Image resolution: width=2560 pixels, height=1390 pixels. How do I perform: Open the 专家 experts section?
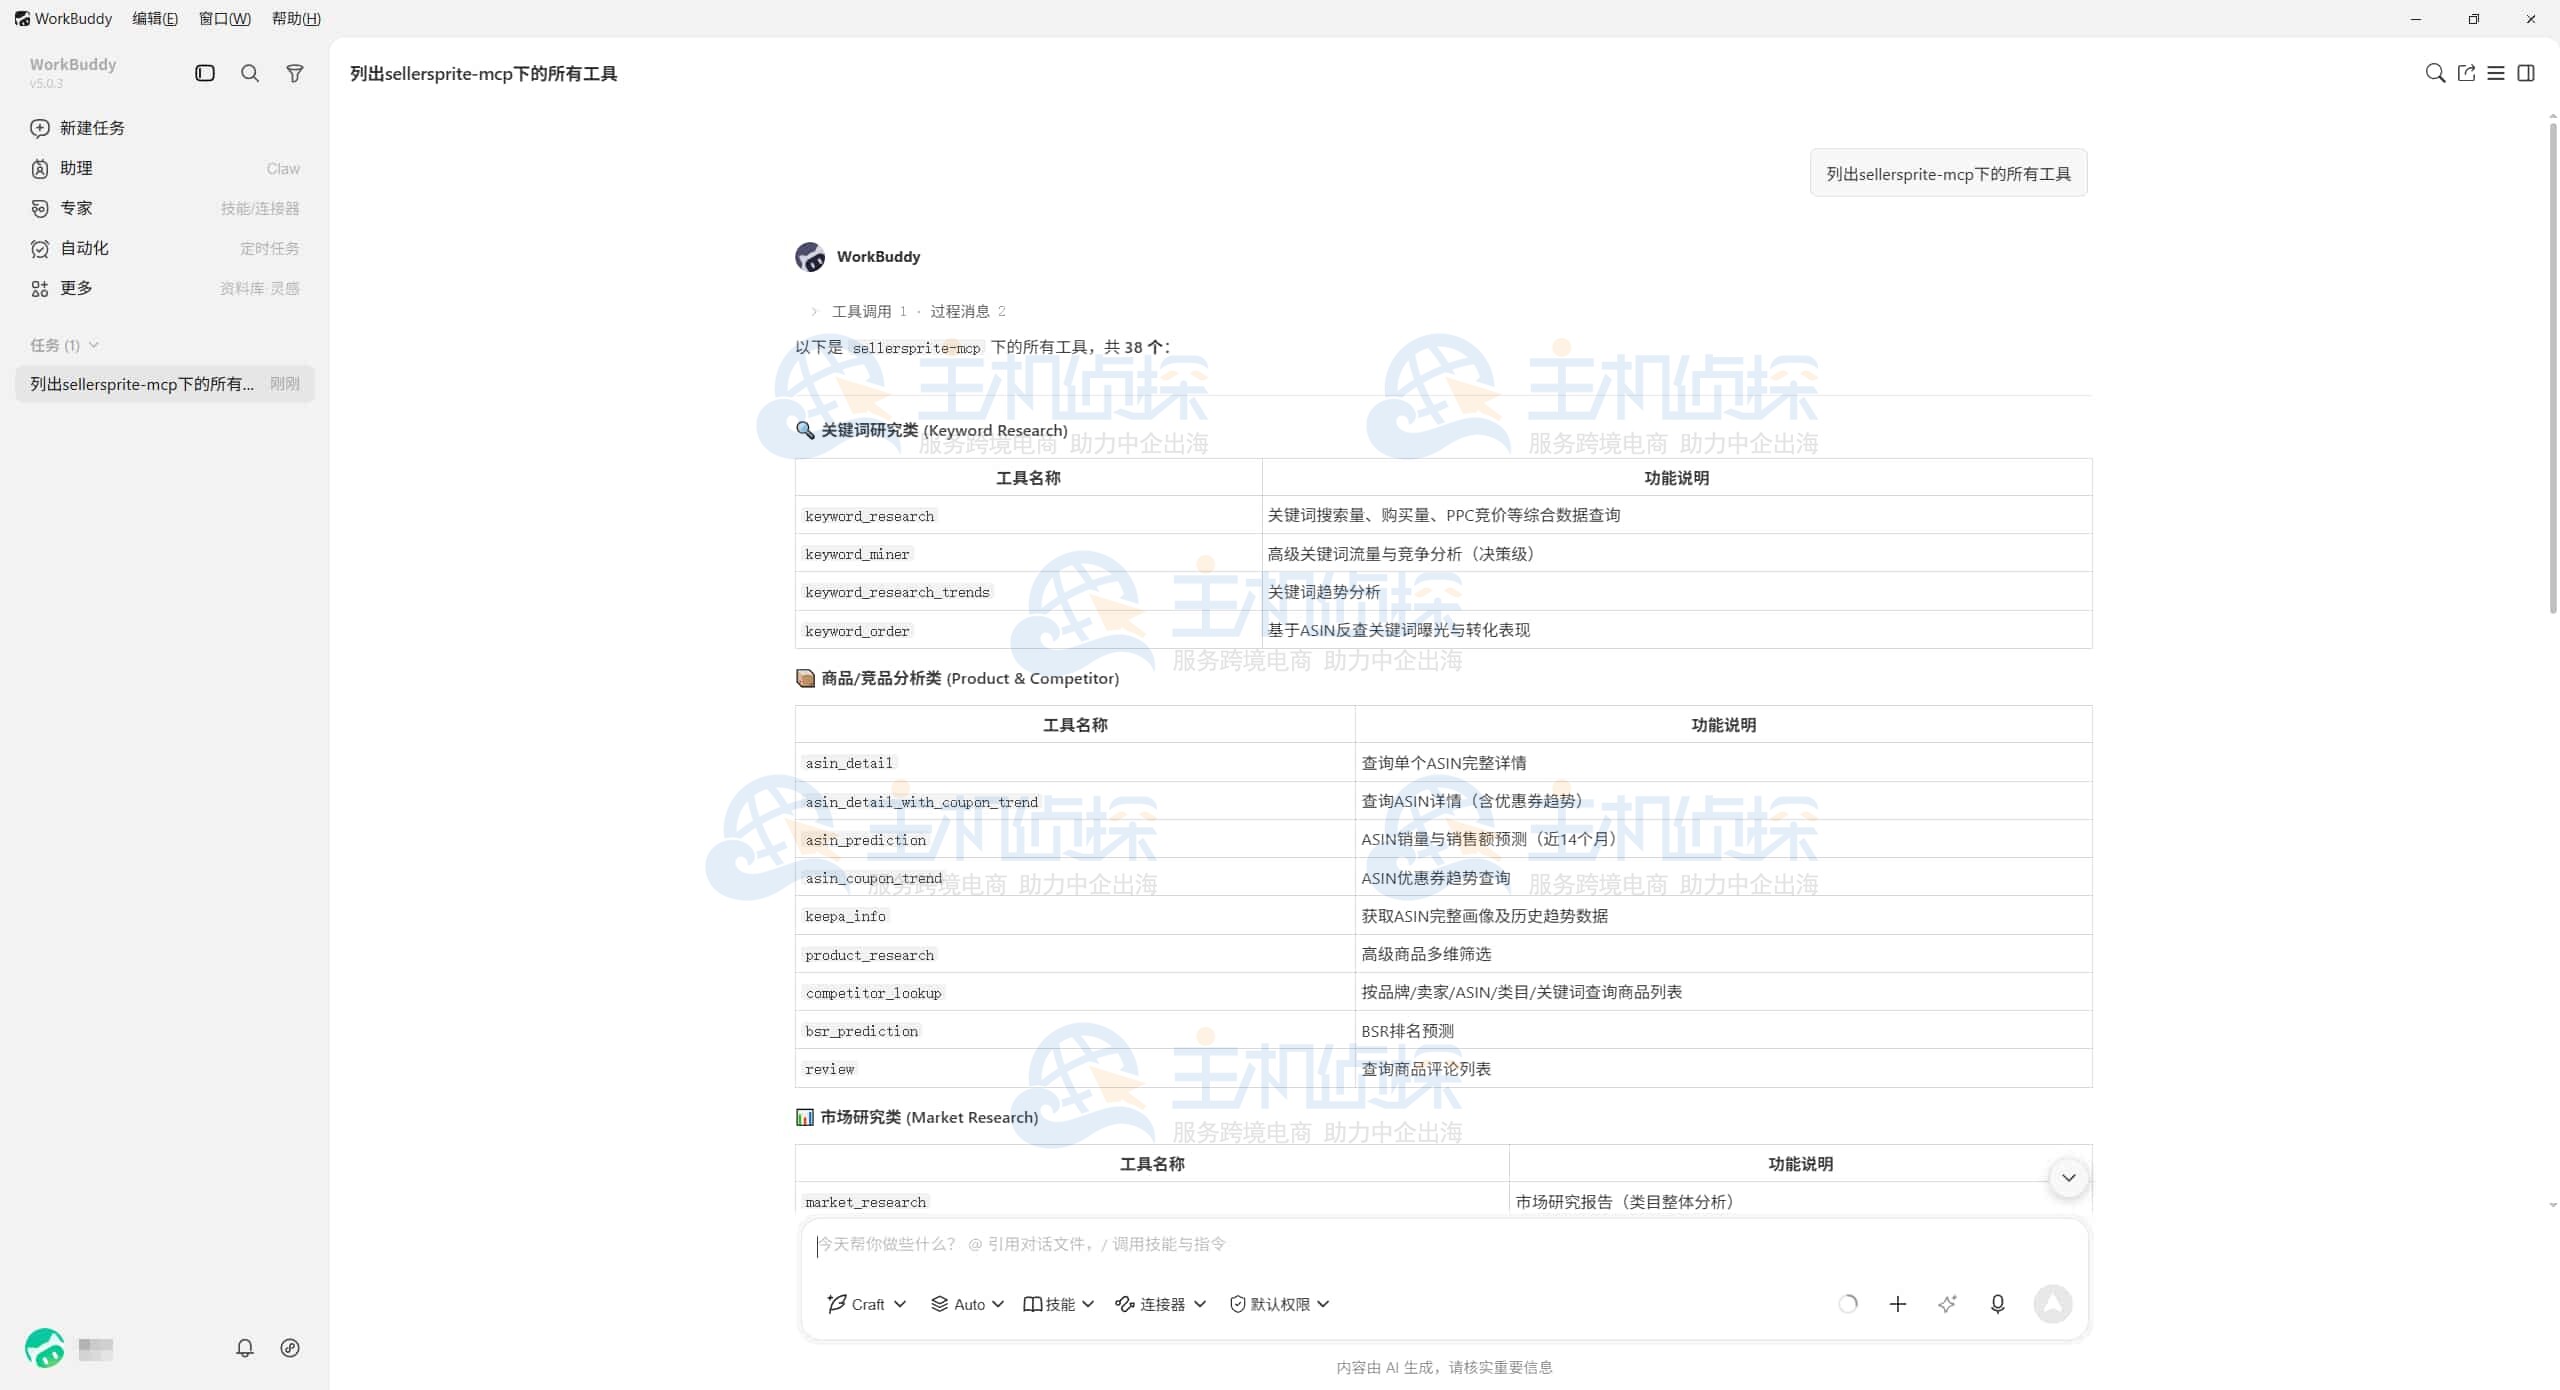pyautogui.click(x=165, y=208)
